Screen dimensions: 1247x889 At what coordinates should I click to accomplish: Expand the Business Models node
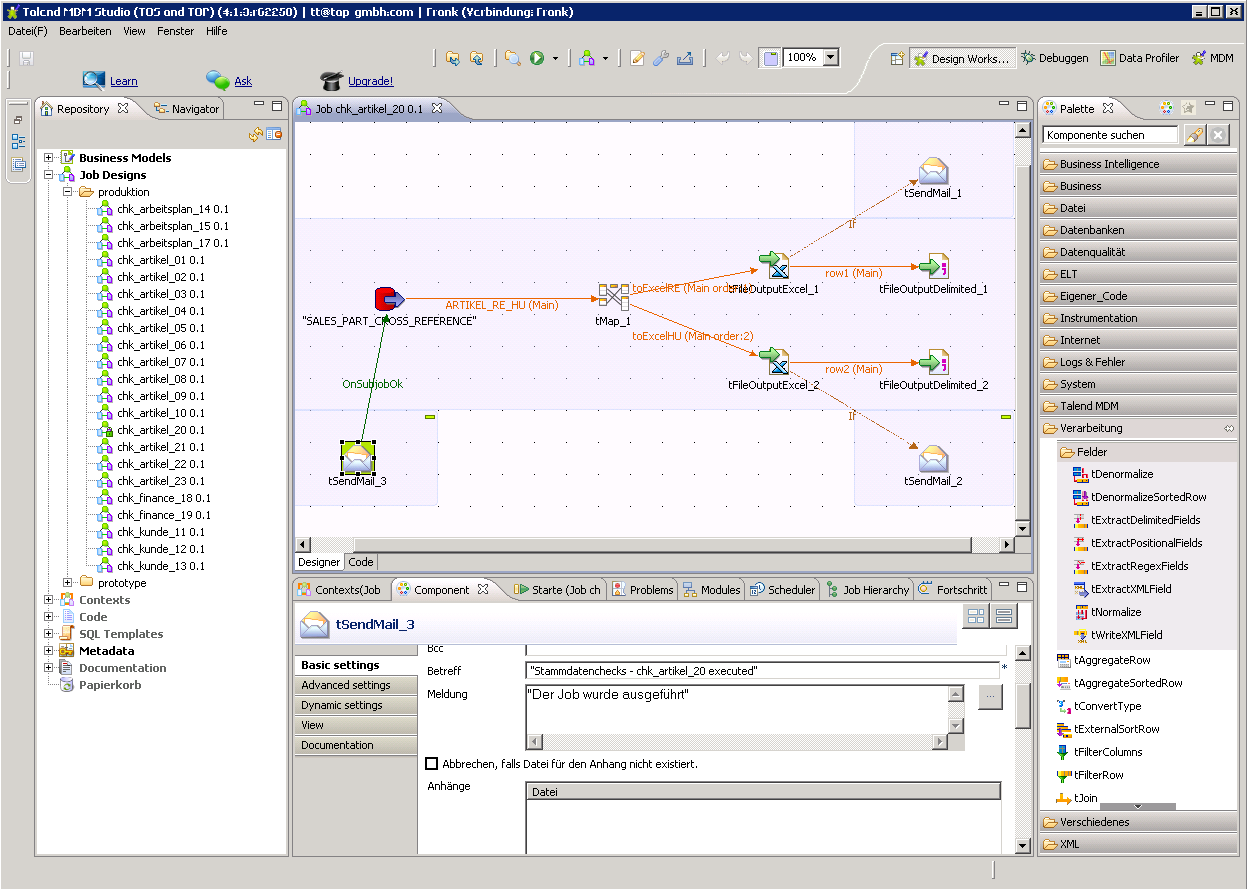click(x=49, y=157)
